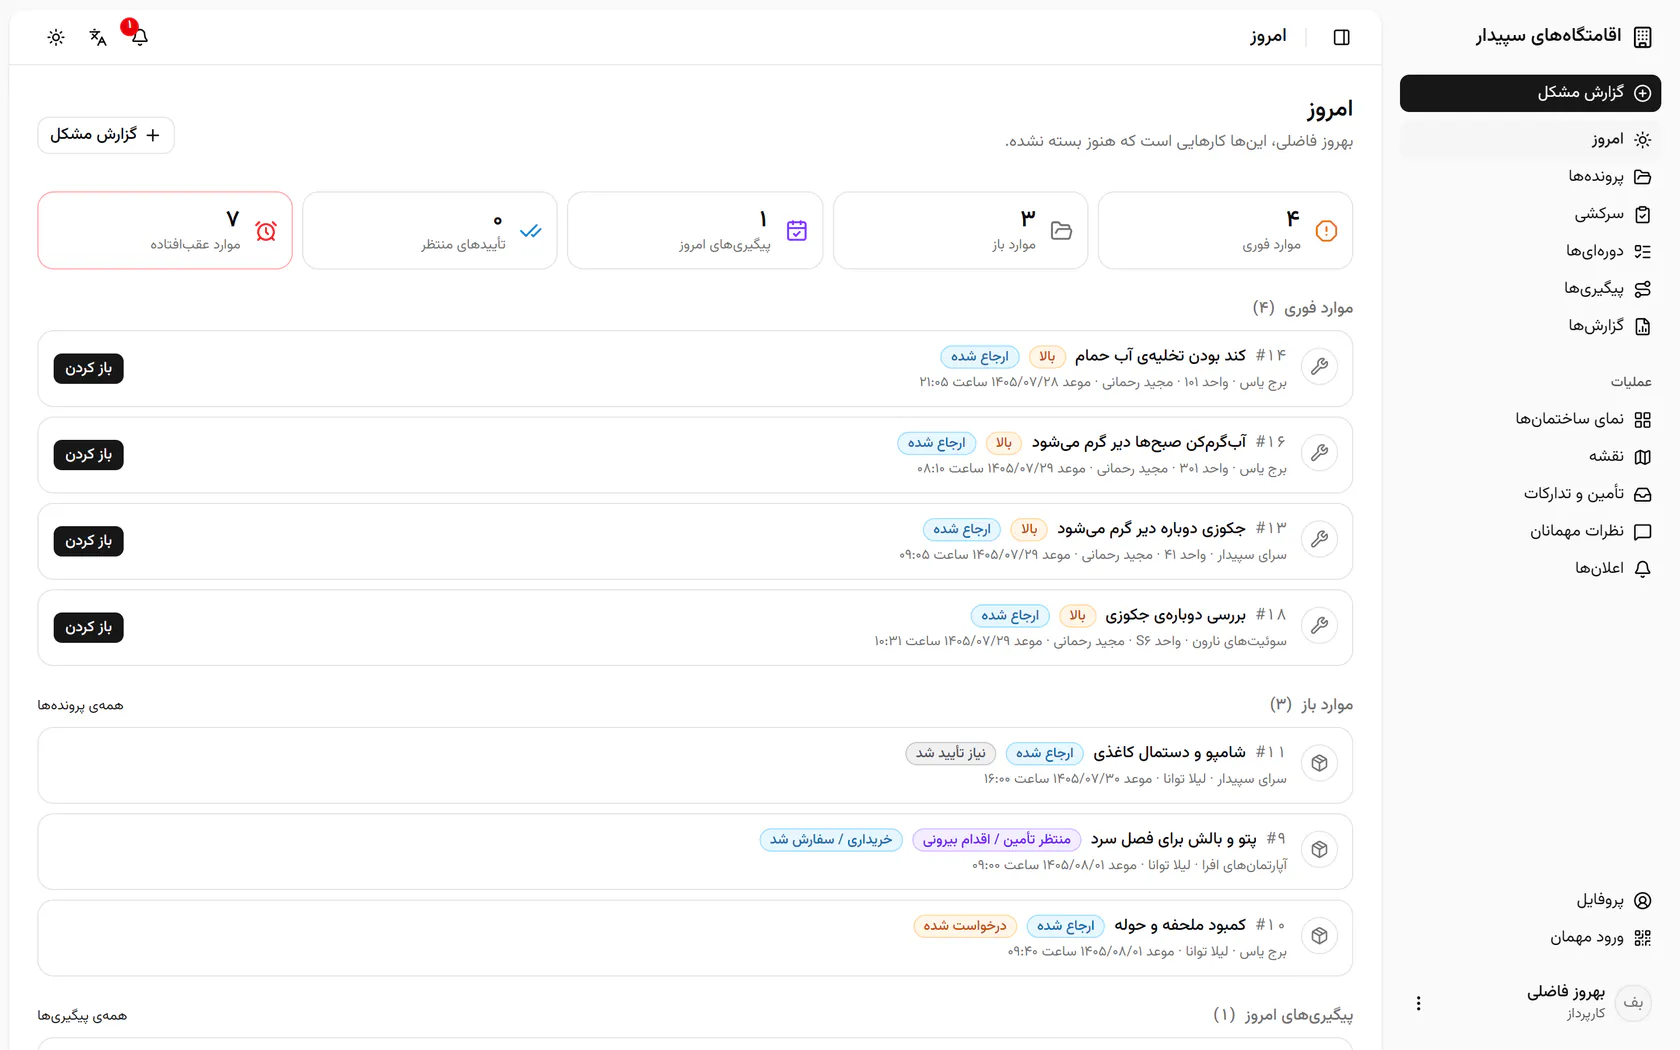Click the نقشه map icon
The width and height of the screenshot is (1680, 1050).
[x=1642, y=457]
